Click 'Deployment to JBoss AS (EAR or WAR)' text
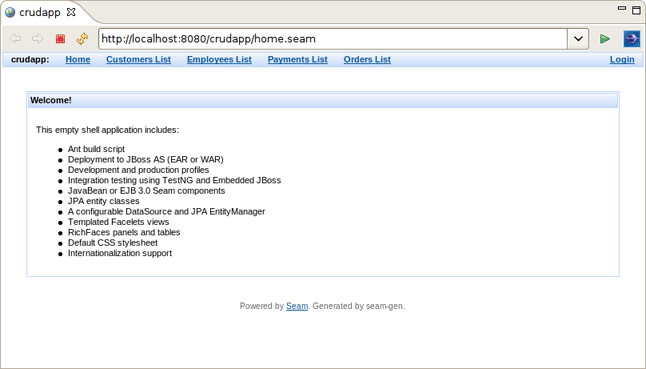The width and height of the screenshot is (646, 369). click(145, 159)
